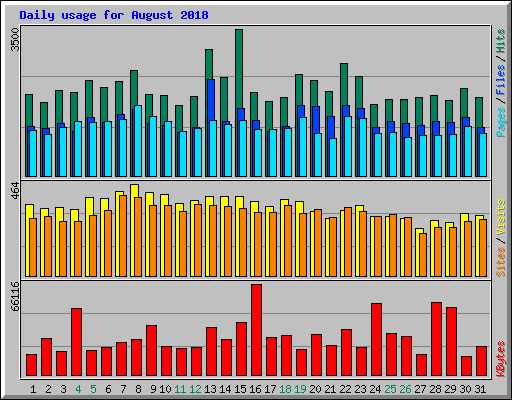Select the red KBytes bar for day 24
The width and height of the screenshot is (512, 400).
tap(376, 340)
